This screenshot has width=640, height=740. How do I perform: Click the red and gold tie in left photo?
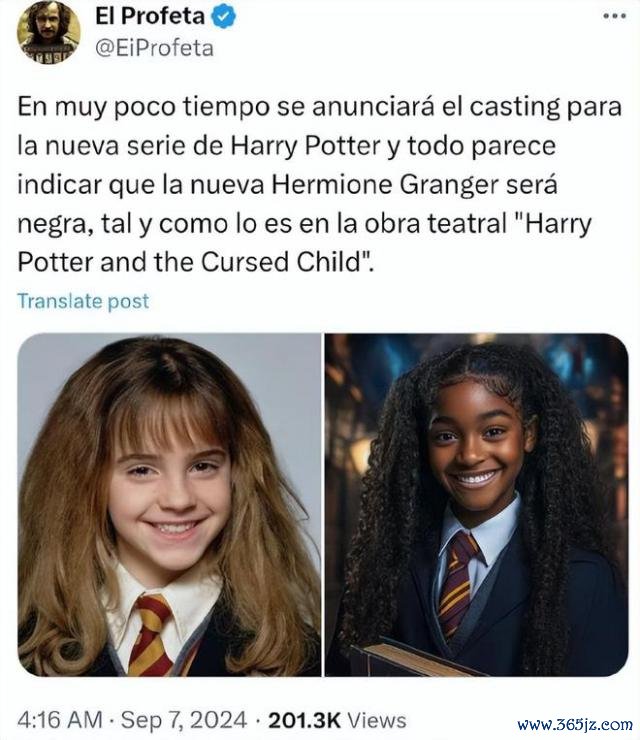click(x=152, y=635)
